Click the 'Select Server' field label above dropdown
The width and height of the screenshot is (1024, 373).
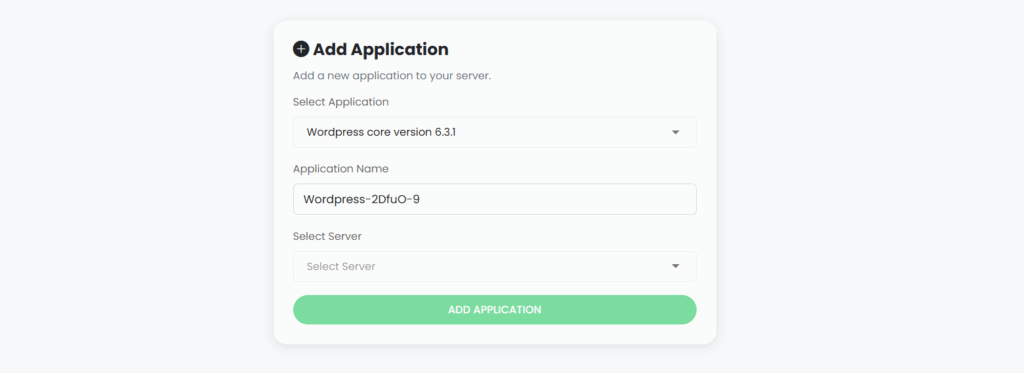coord(327,236)
